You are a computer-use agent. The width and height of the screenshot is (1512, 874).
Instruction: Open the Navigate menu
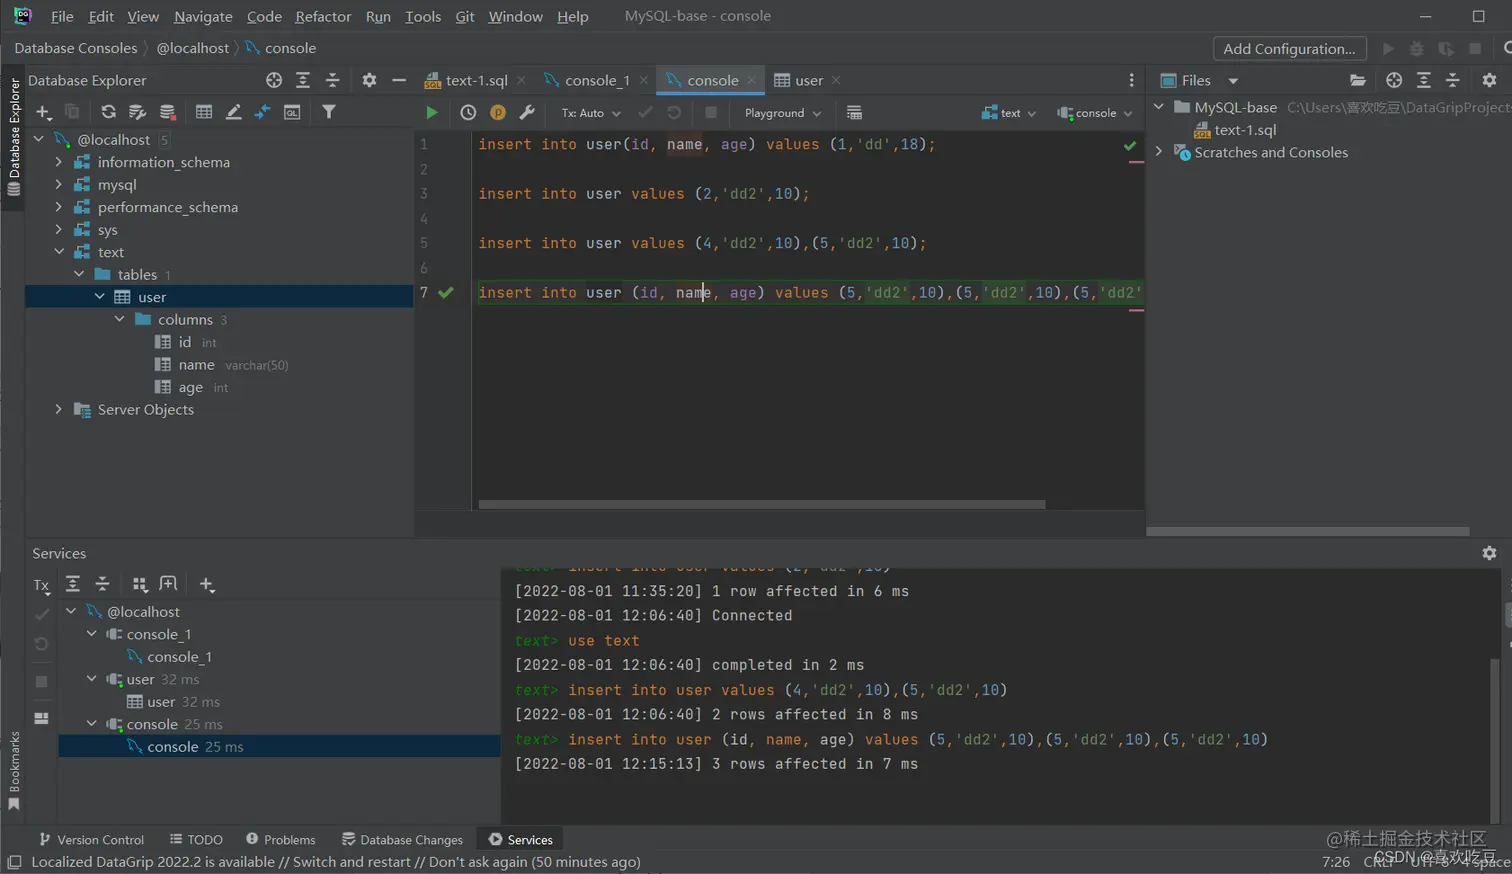coord(203,16)
